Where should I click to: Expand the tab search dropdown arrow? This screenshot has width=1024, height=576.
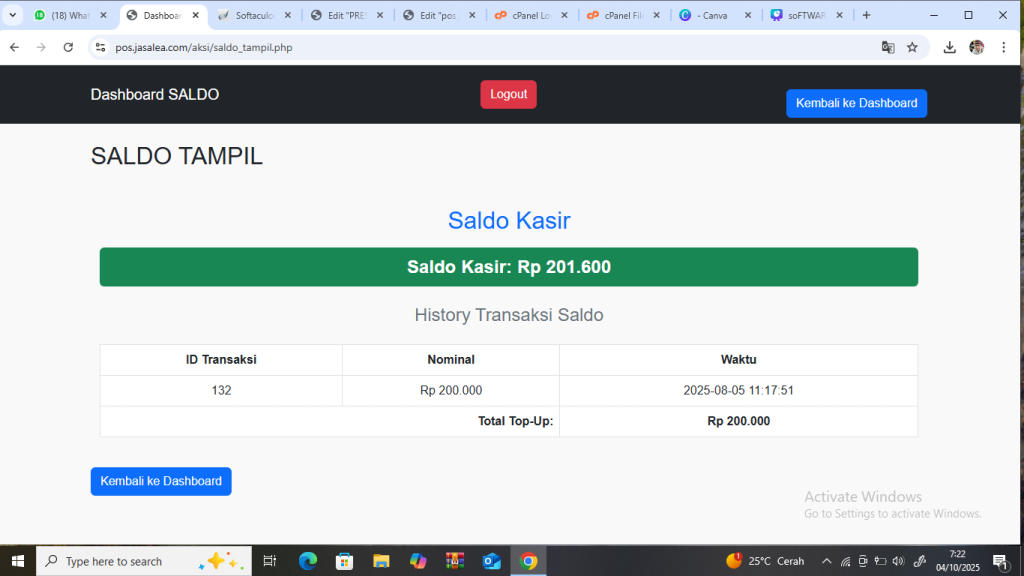pyautogui.click(x=13, y=15)
